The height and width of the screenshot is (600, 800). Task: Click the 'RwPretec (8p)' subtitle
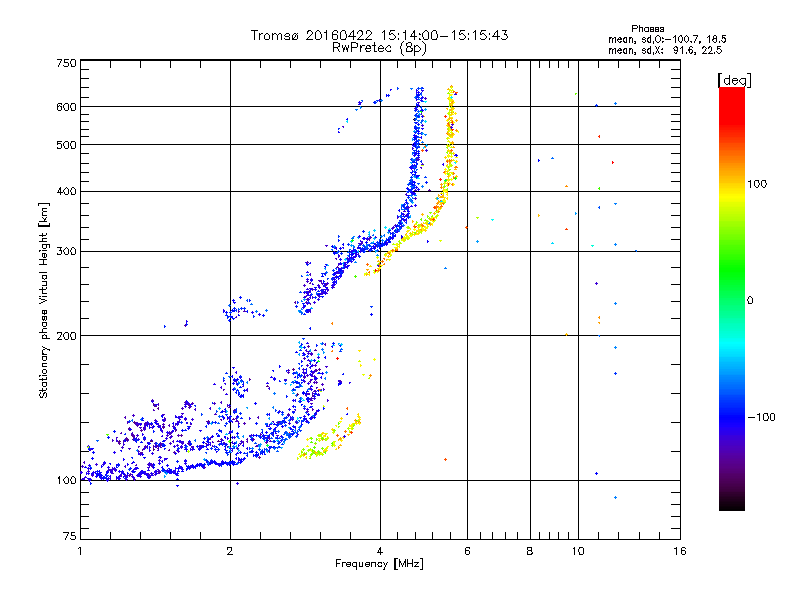tap(379, 48)
